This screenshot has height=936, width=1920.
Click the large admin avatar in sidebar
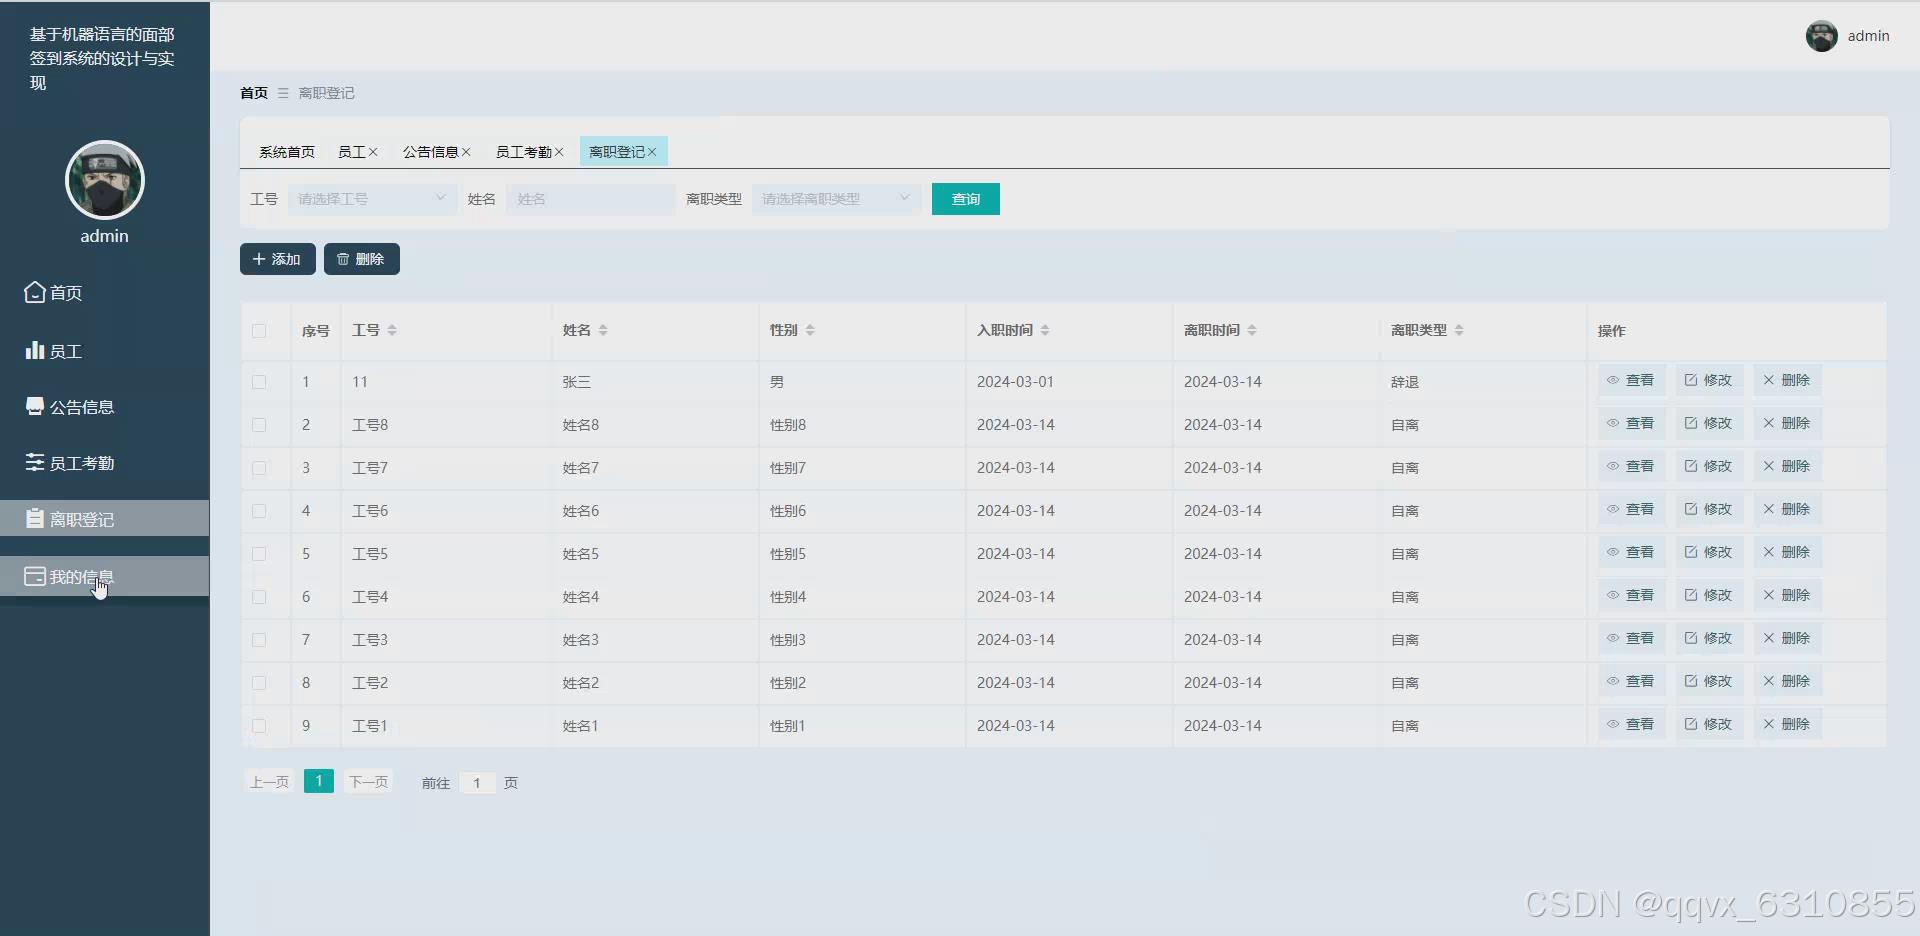[x=105, y=180]
